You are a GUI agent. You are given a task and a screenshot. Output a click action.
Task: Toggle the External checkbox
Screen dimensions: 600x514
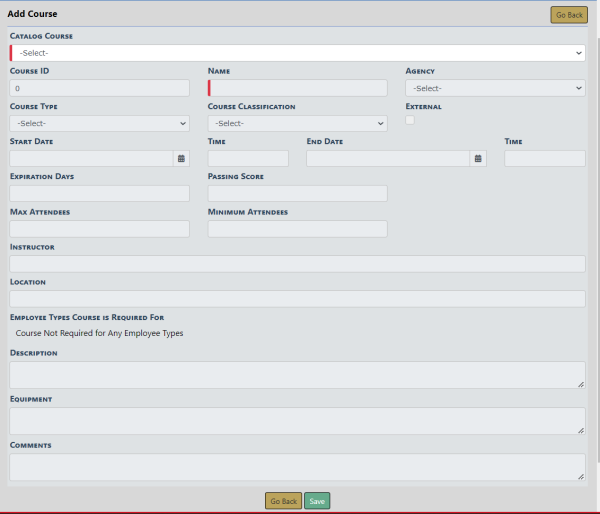[410, 121]
